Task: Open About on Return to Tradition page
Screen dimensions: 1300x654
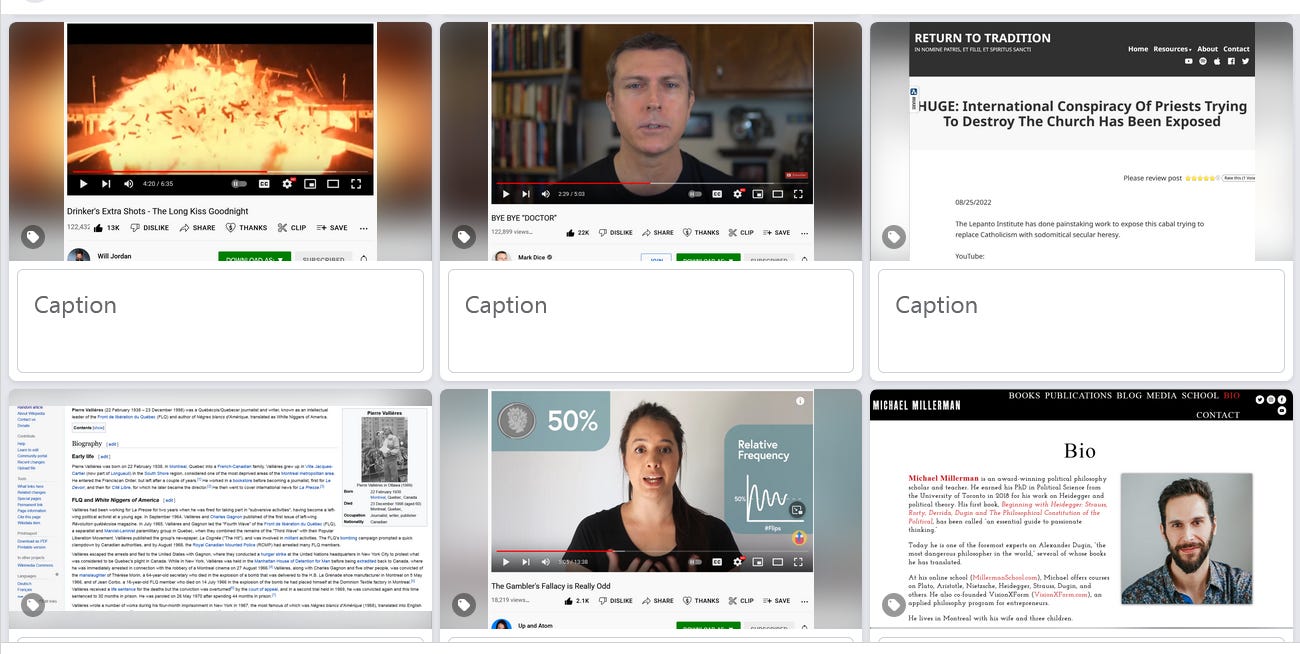Action: click(x=1208, y=48)
